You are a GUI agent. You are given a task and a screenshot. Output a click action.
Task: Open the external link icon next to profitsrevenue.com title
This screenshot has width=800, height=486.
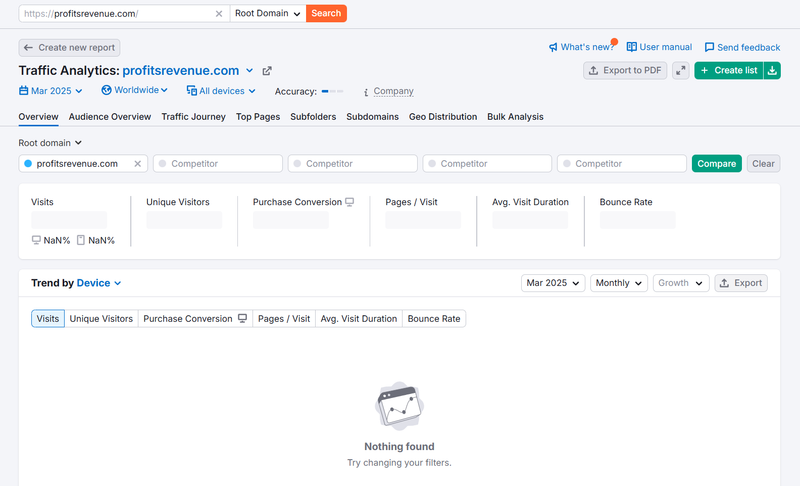tap(267, 71)
